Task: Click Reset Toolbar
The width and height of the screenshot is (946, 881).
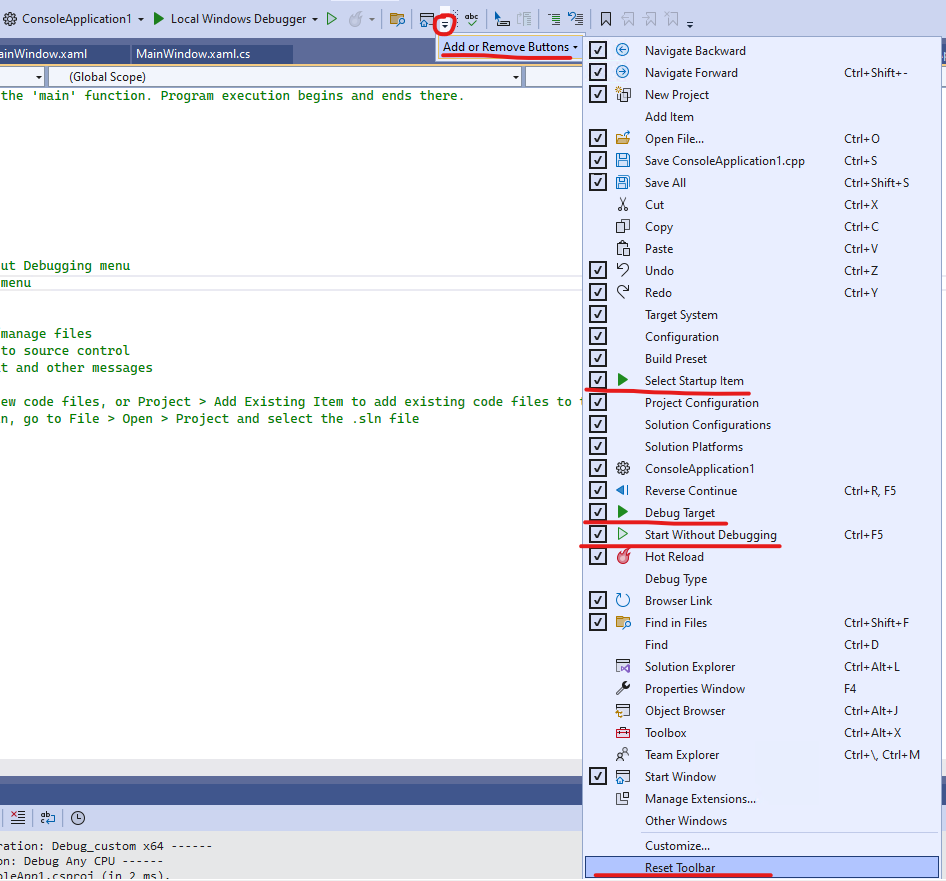Action: click(762, 867)
